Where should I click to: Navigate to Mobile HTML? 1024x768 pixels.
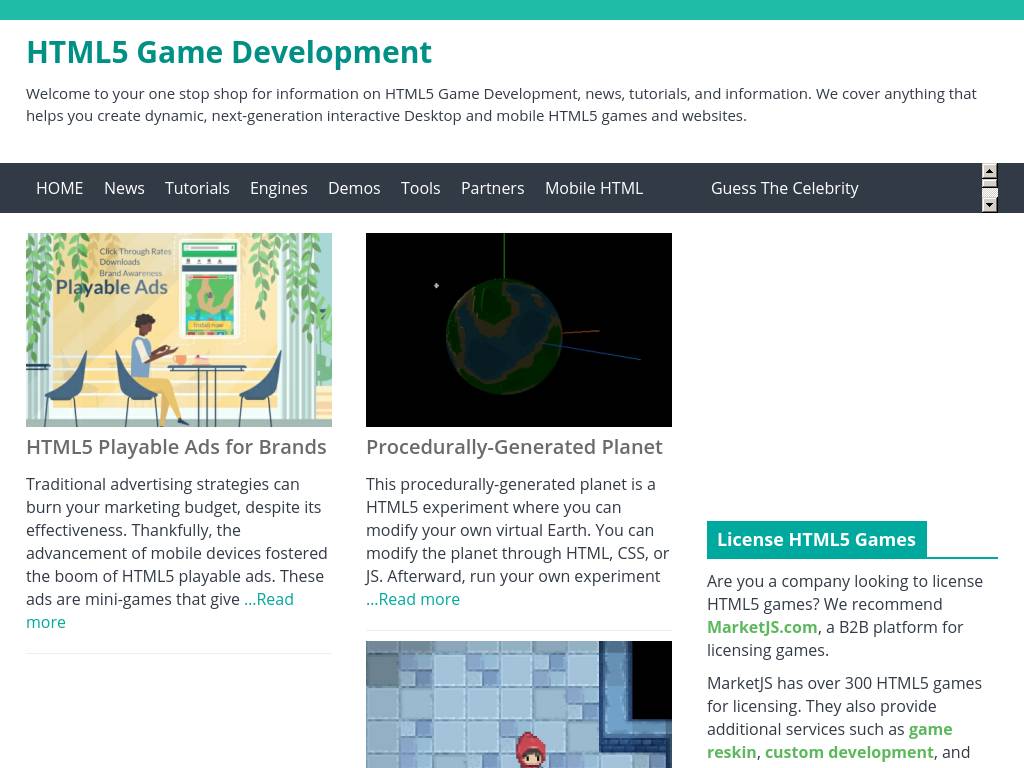(x=593, y=188)
